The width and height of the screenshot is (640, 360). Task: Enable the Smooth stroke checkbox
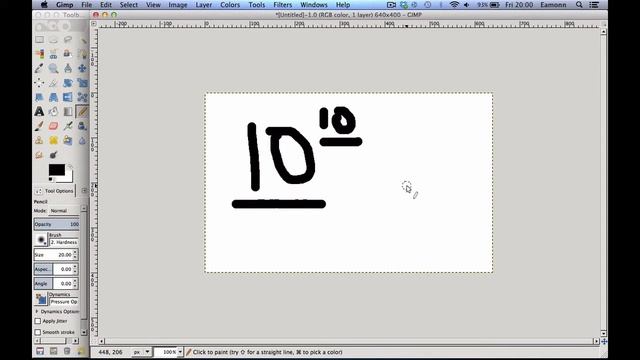tap(38, 332)
